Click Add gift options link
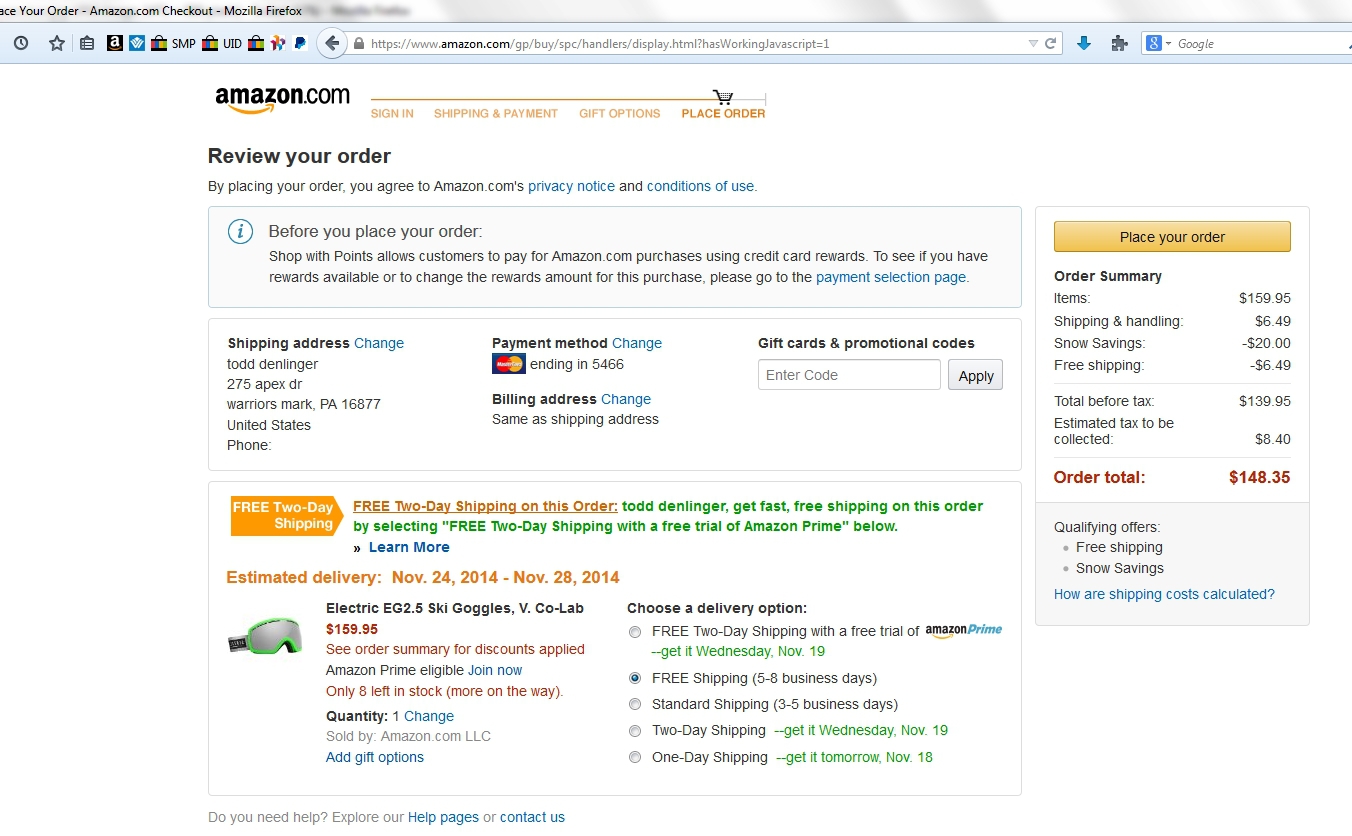Screen dimensions: 1352x836 tap(375, 757)
